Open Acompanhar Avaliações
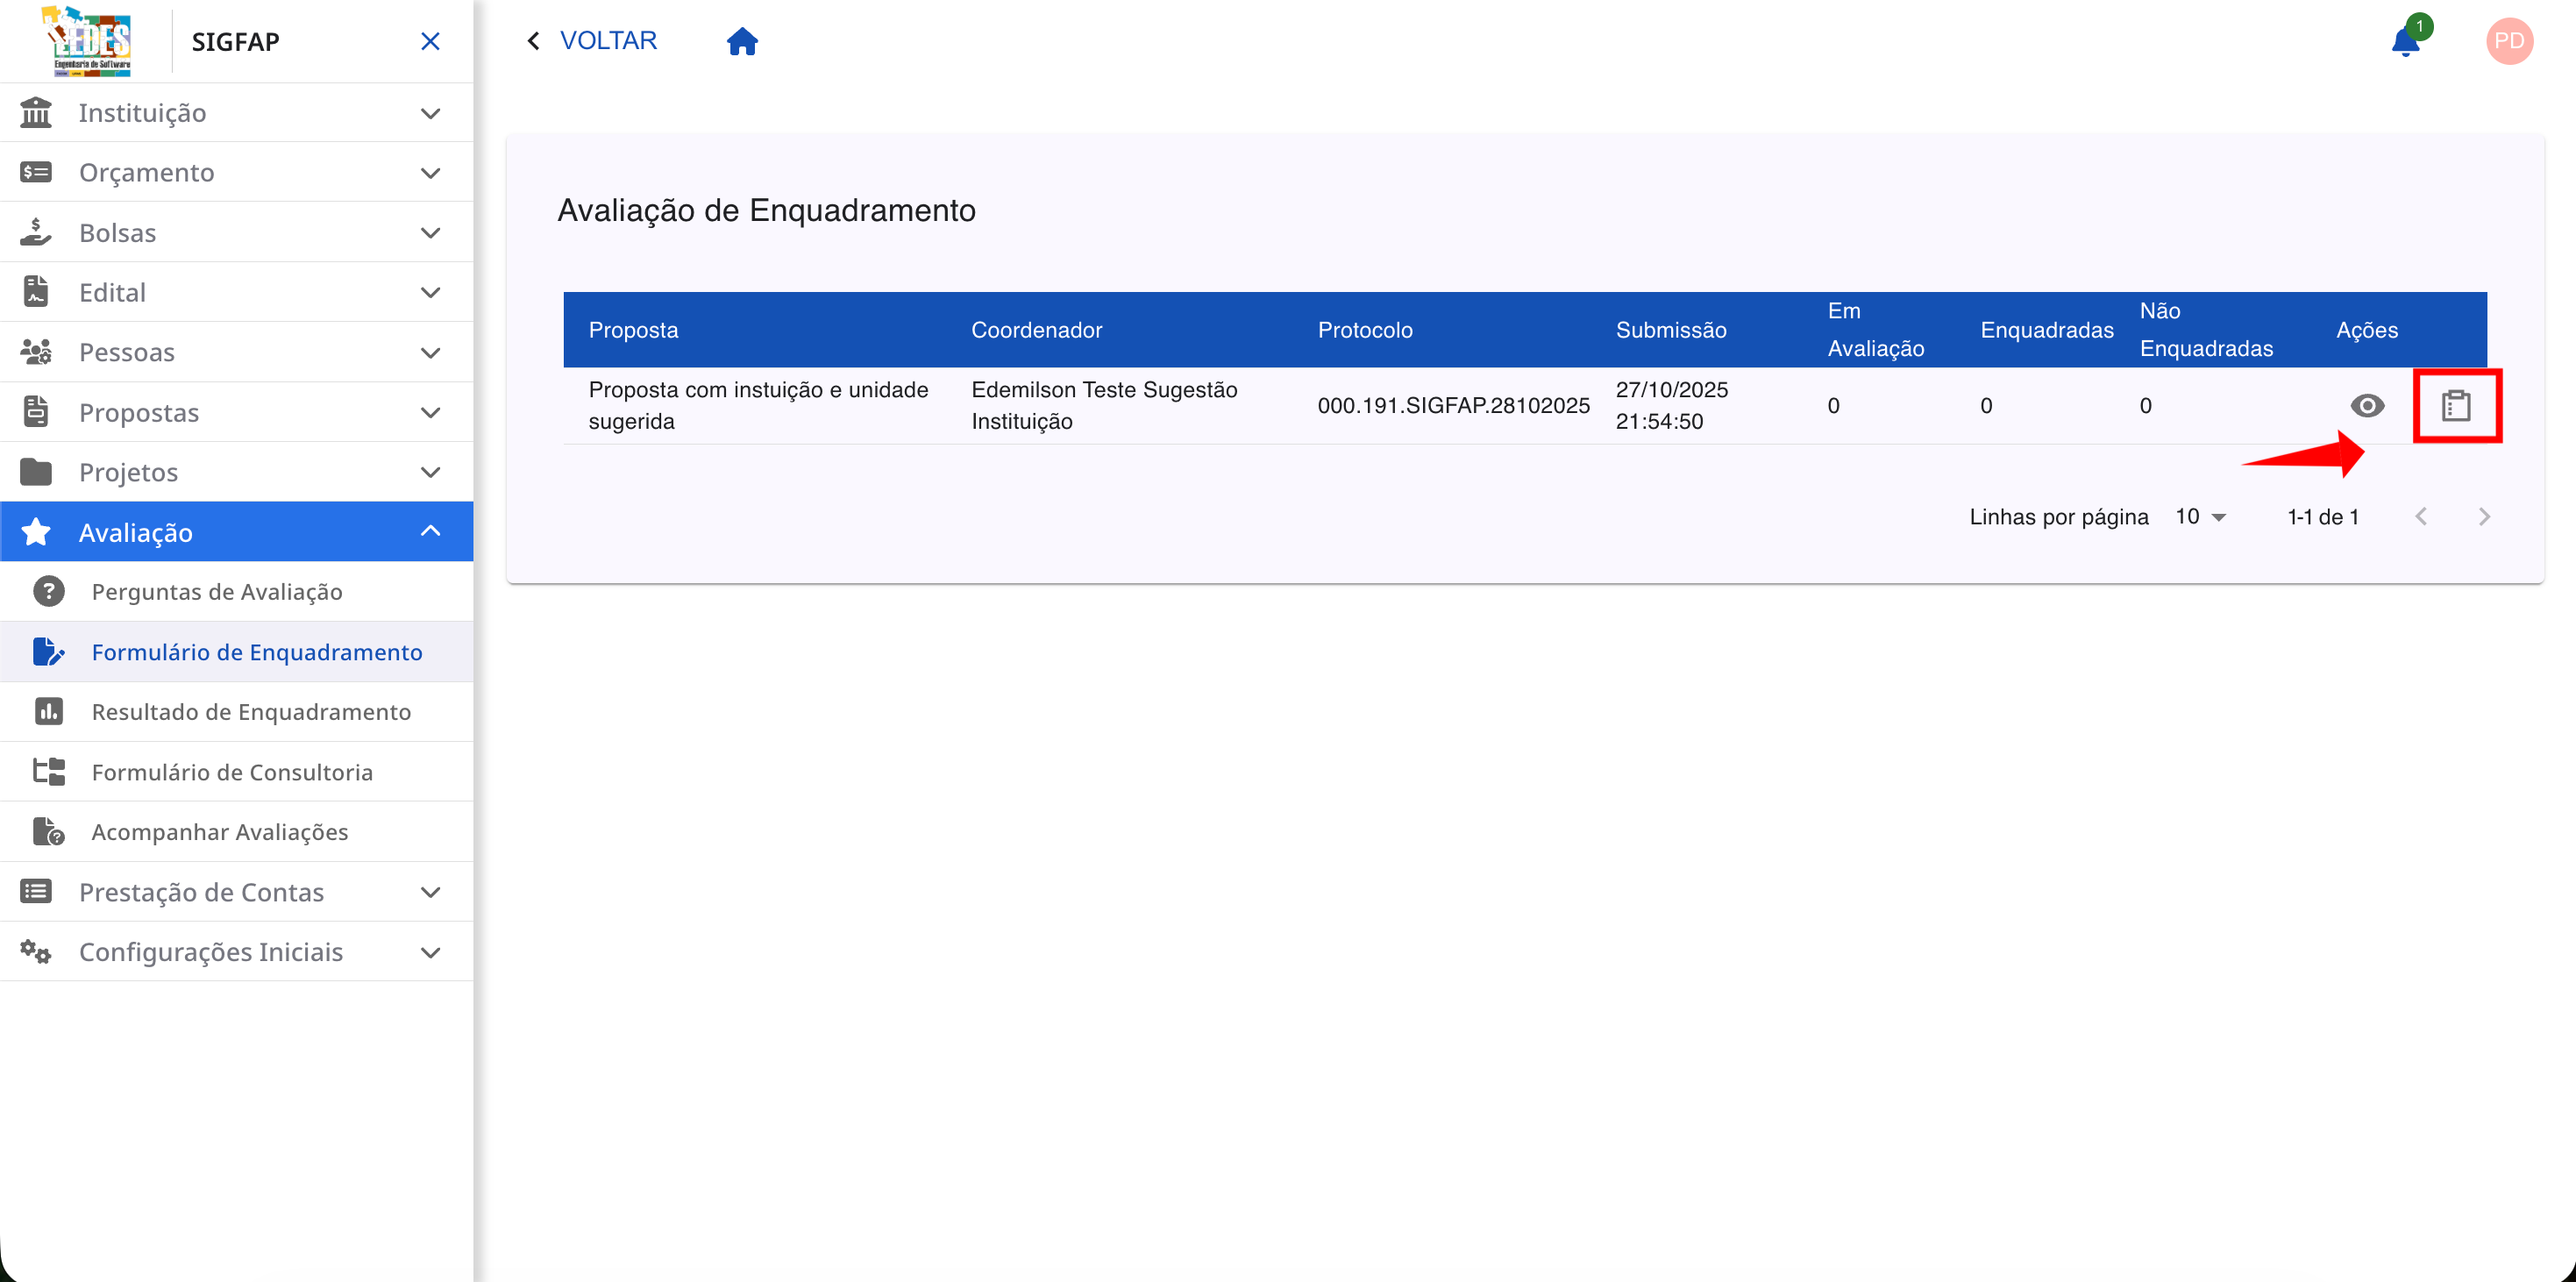The image size is (2576, 1282). pyautogui.click(x=220, y=832)
